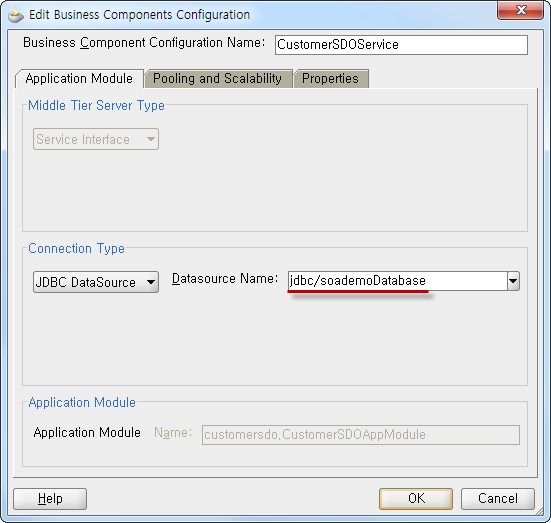Click the Connection Type group heading
Viewport: 551px width, 523px height.
(76, 248)
